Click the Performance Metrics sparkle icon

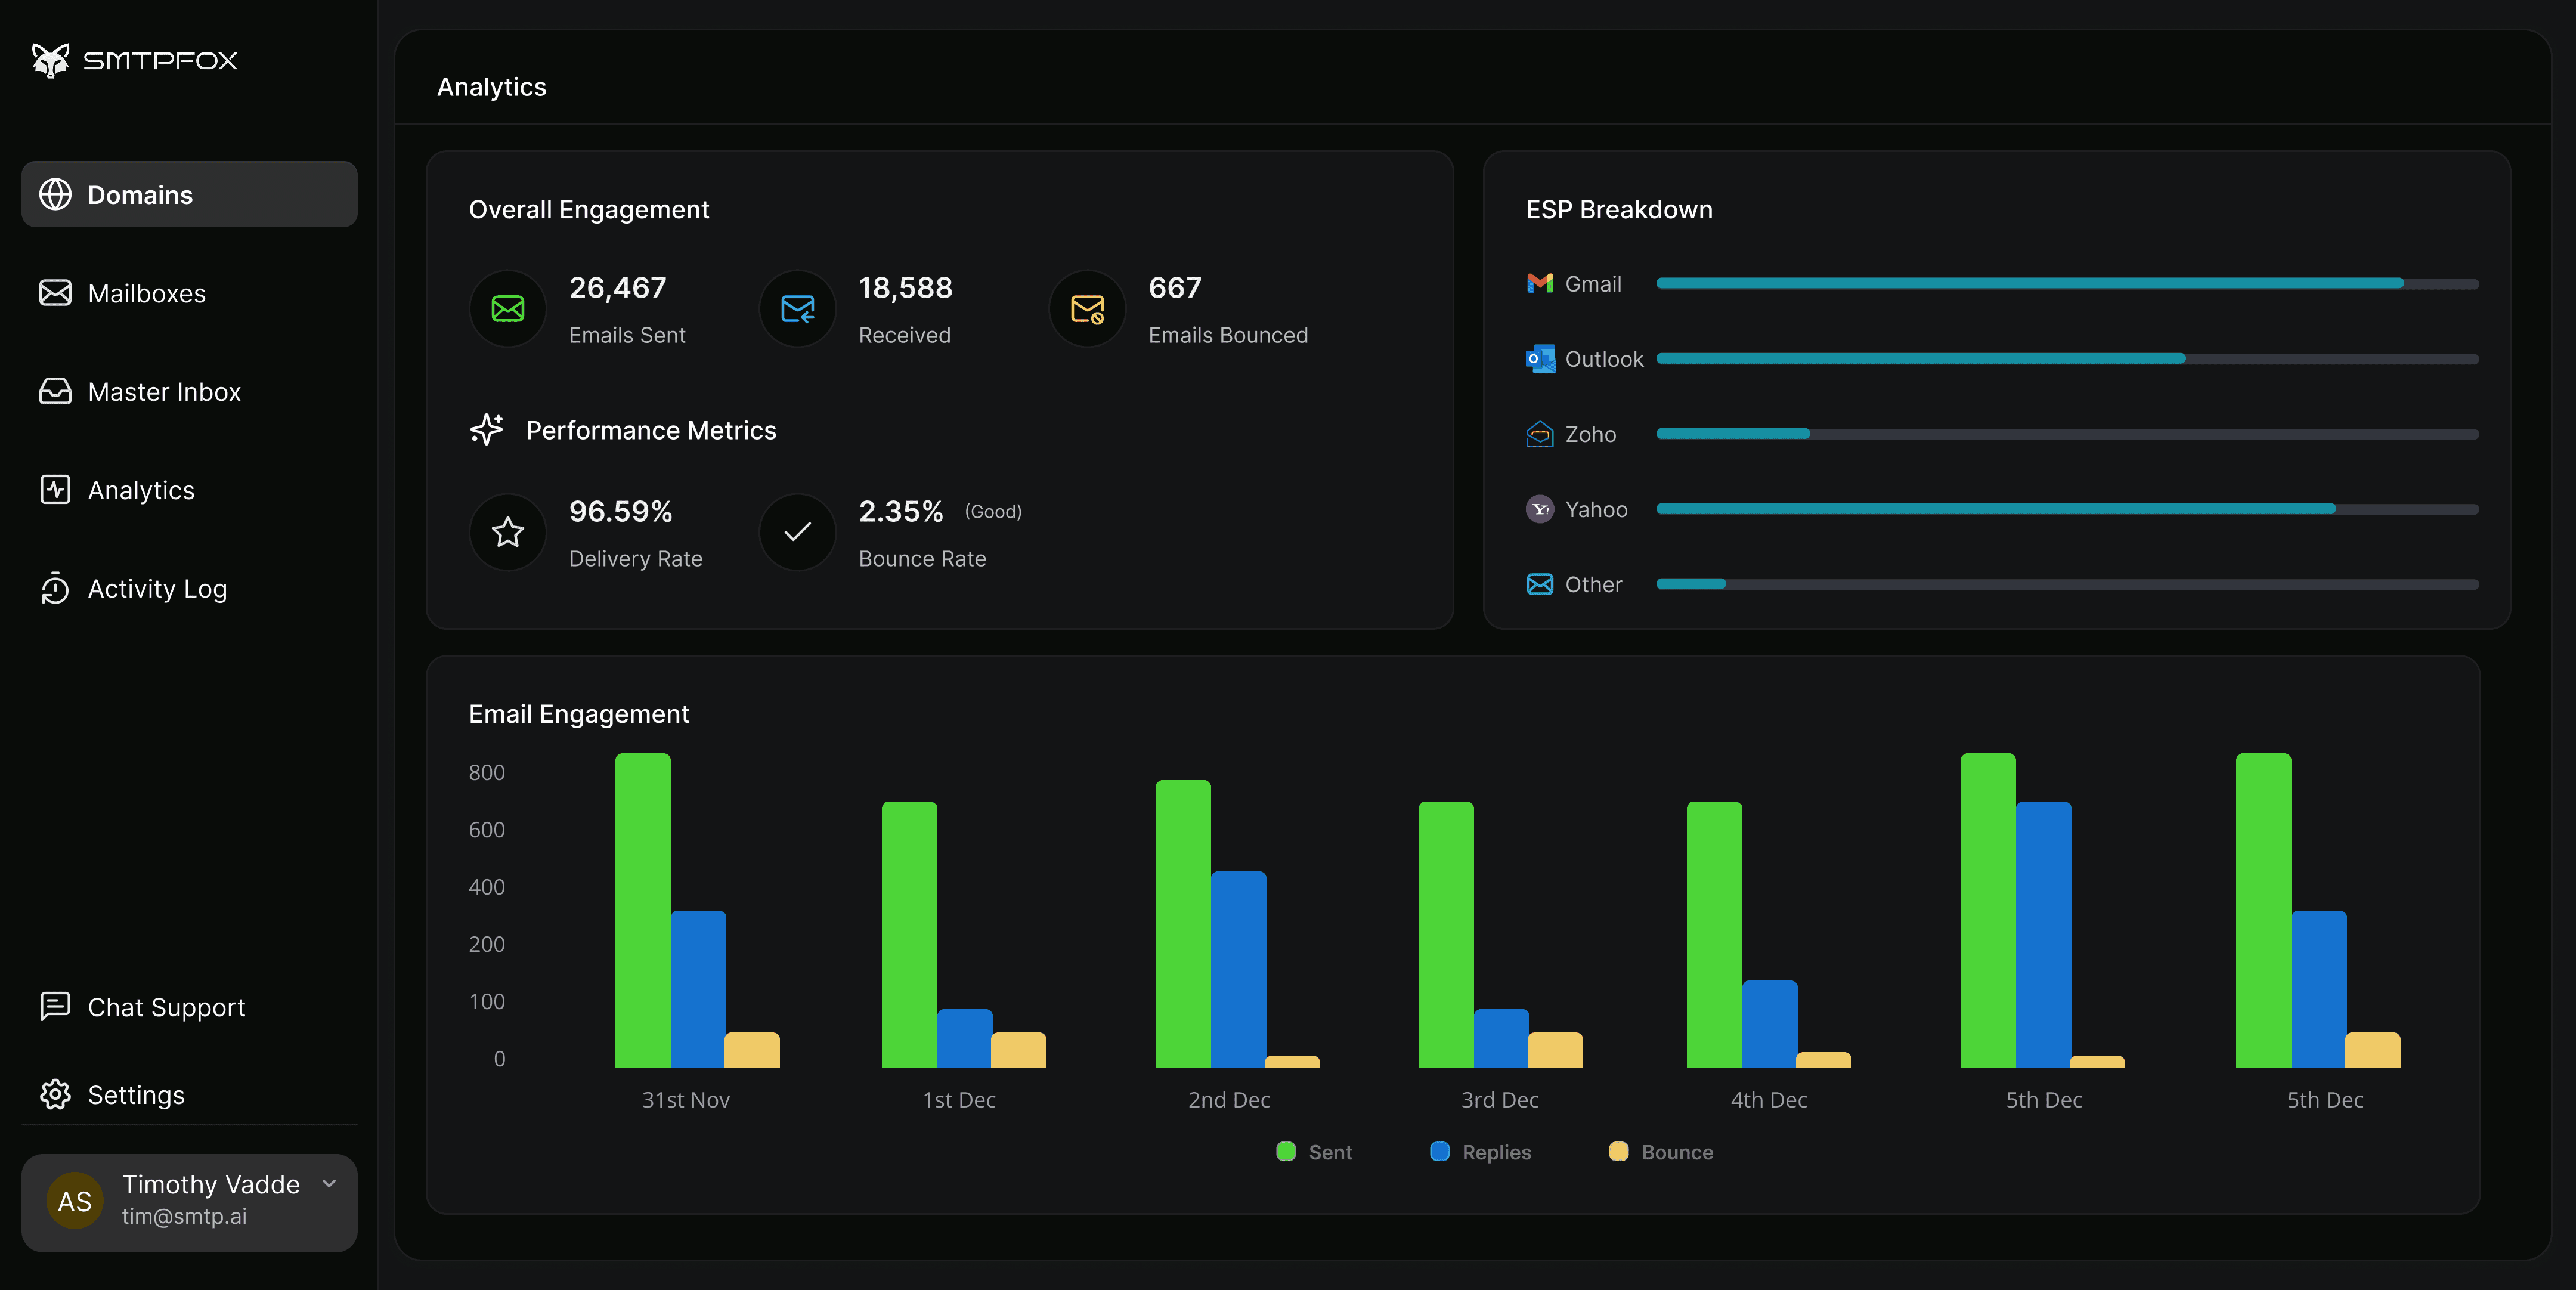pyautogui.click(x=487, y=430)
